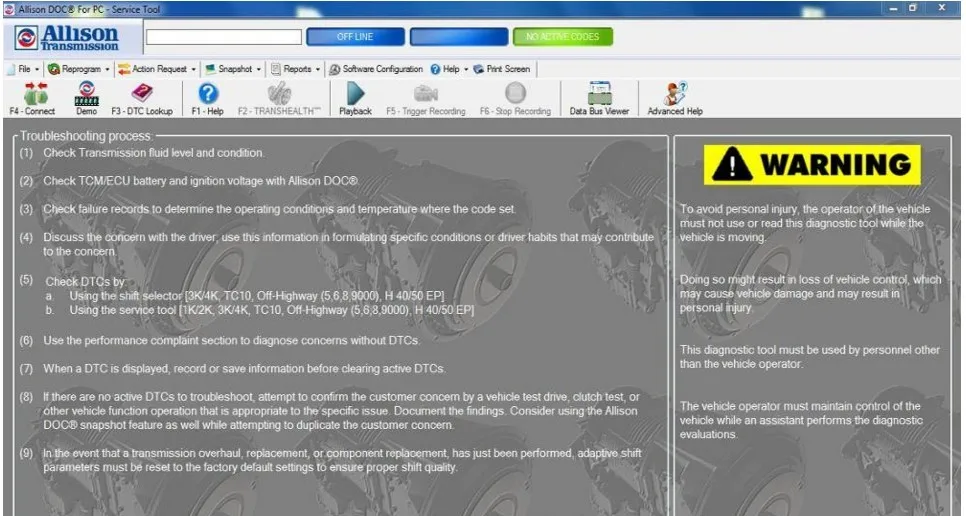Click the blank blue status indicator

tap(459, 37)
